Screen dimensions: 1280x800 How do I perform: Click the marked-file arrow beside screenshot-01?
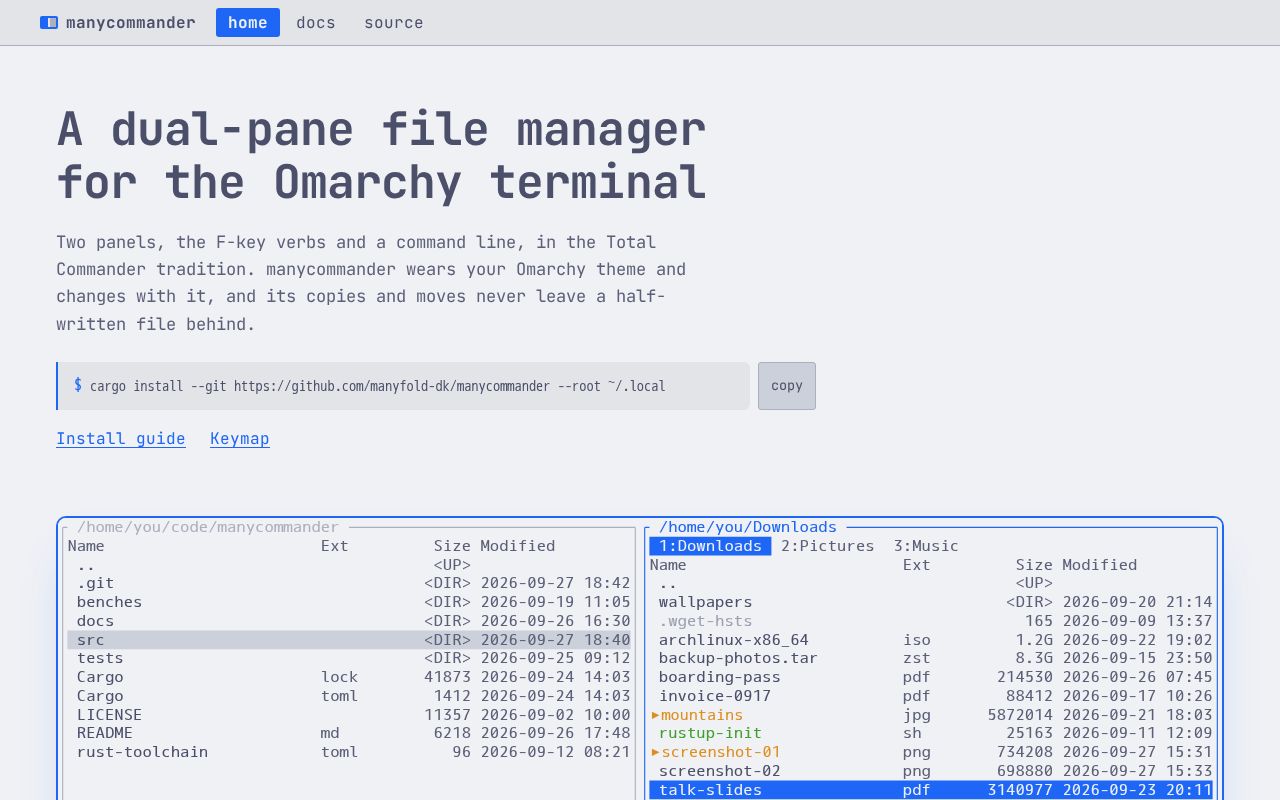tap(655, 752)
